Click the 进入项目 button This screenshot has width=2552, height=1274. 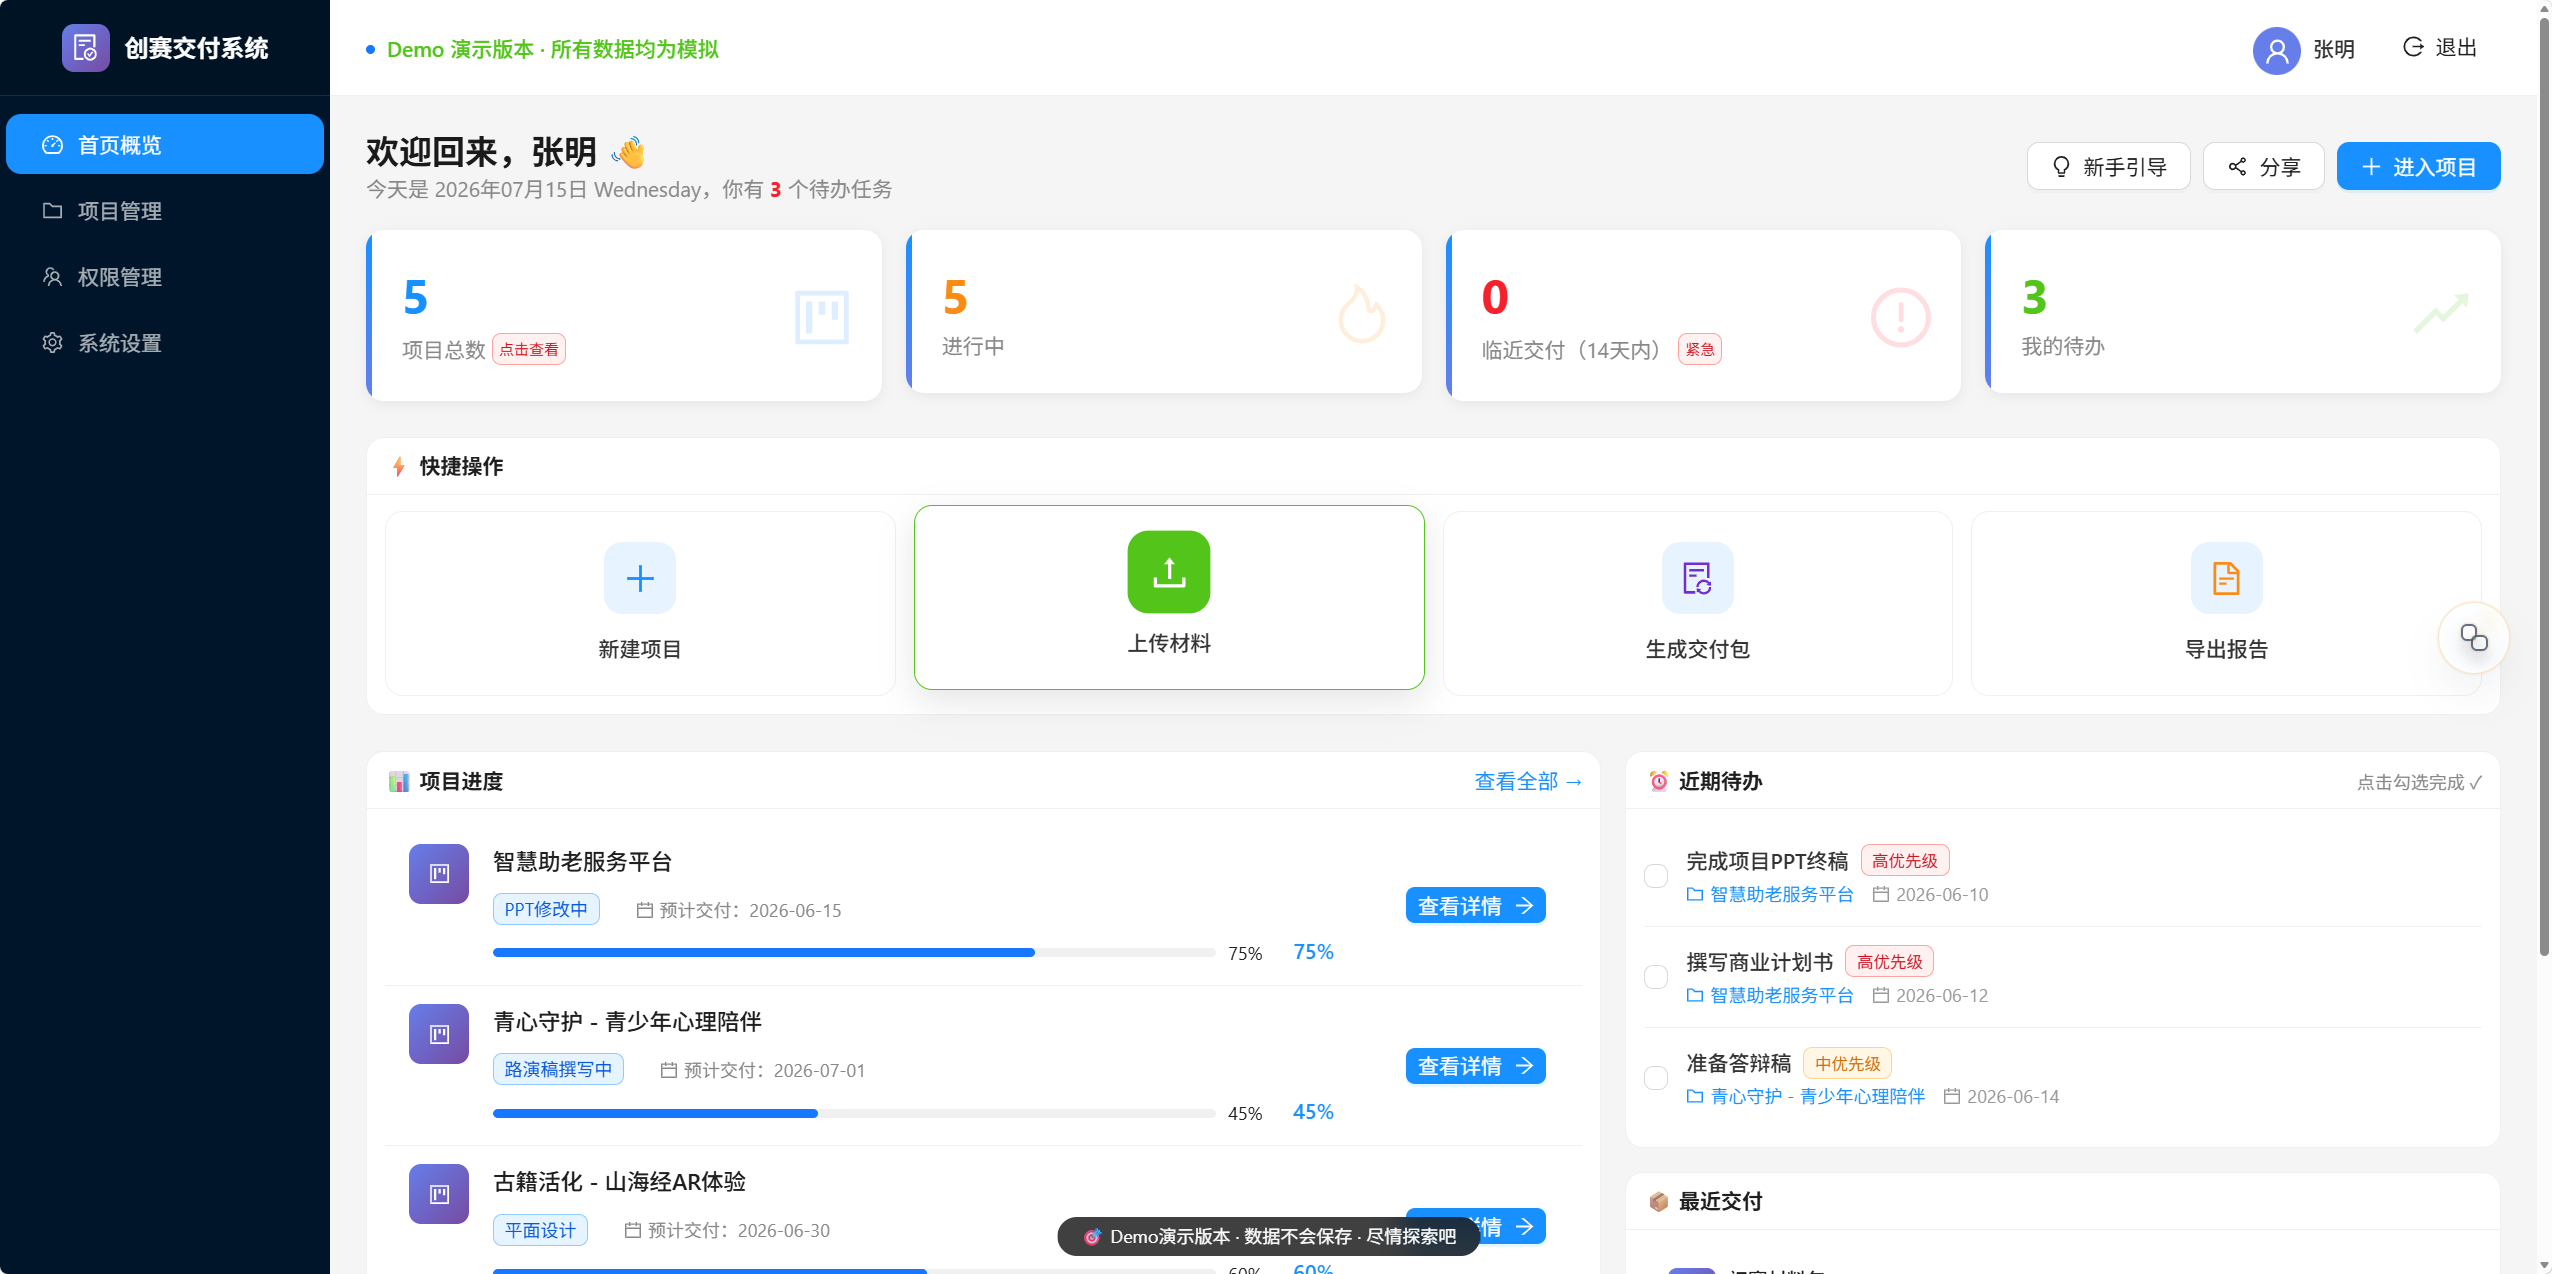tap(2418, 166)
